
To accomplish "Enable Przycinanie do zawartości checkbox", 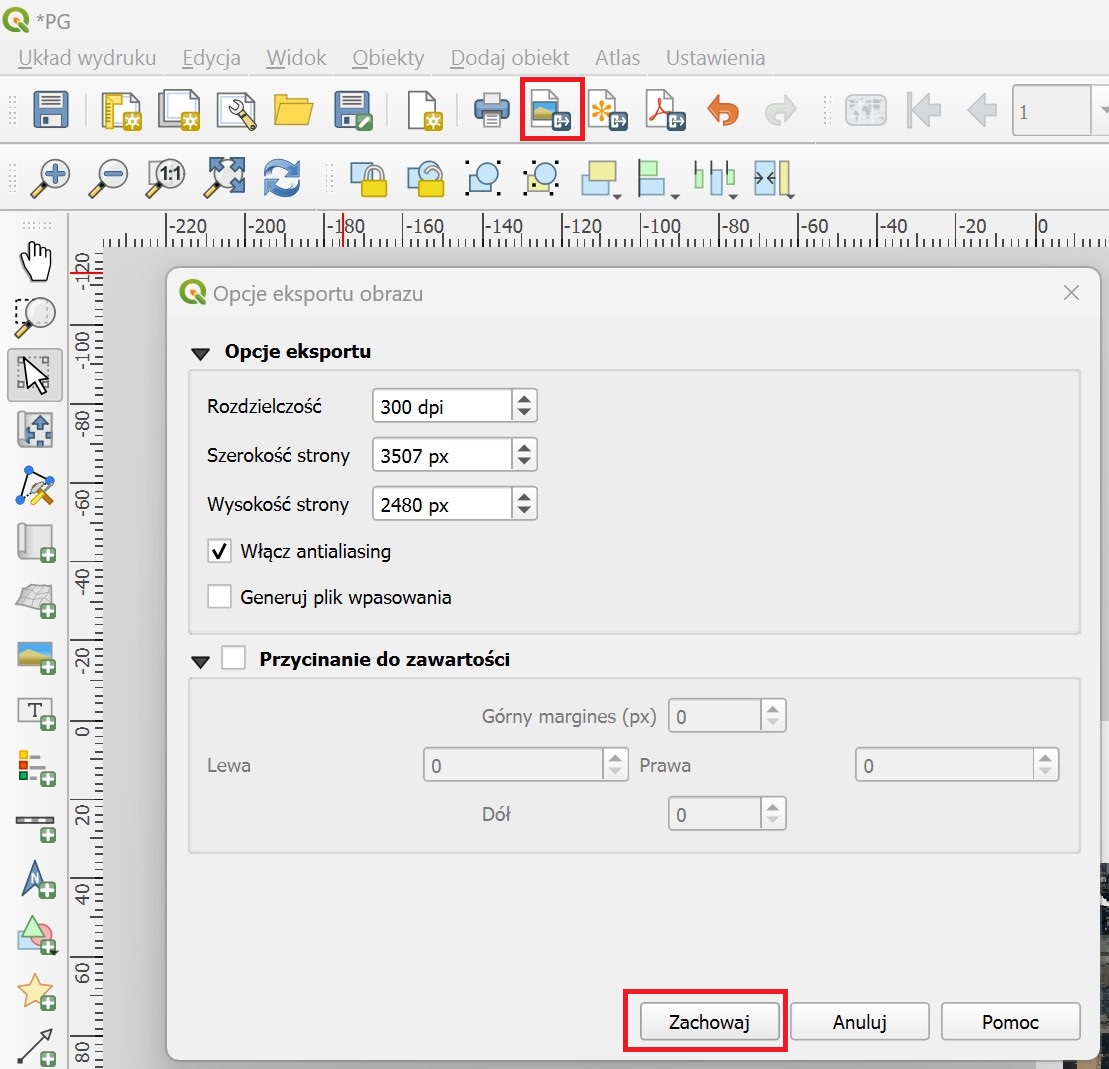I will [x=233, y=658].
